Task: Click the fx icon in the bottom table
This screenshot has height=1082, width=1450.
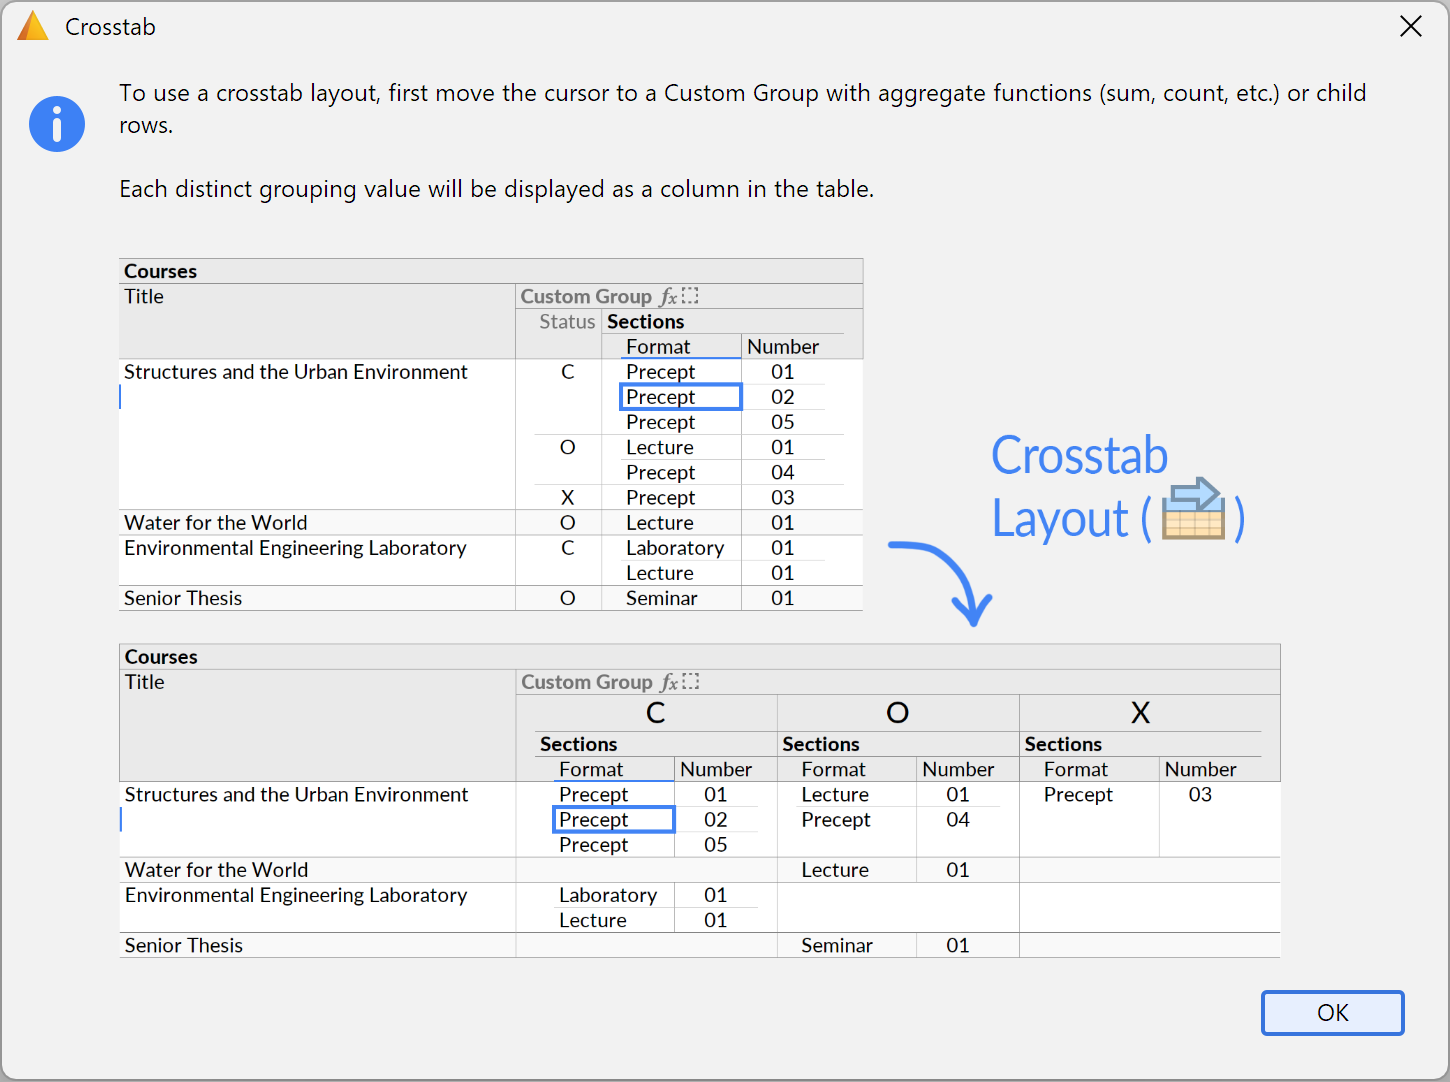Action: pyautogui.click(x=669, y=683)
